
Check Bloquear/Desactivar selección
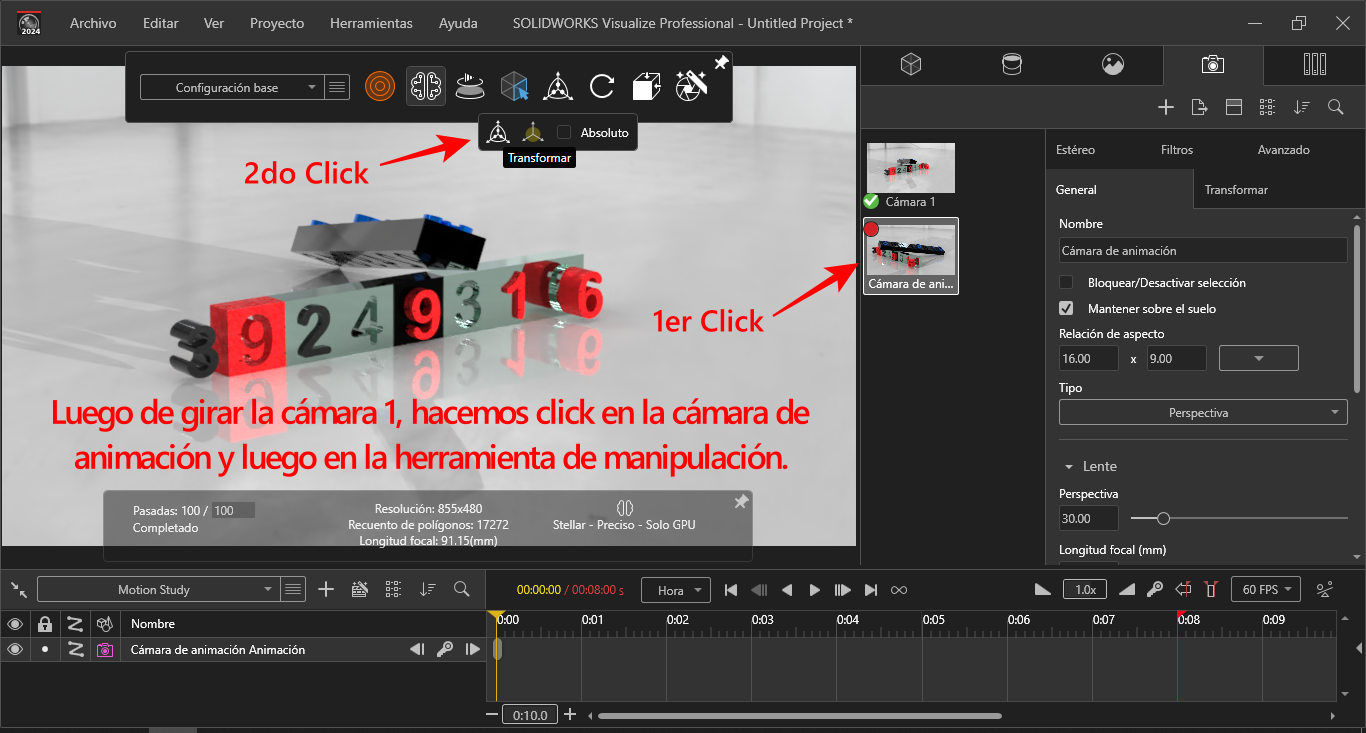(1066, 283)
